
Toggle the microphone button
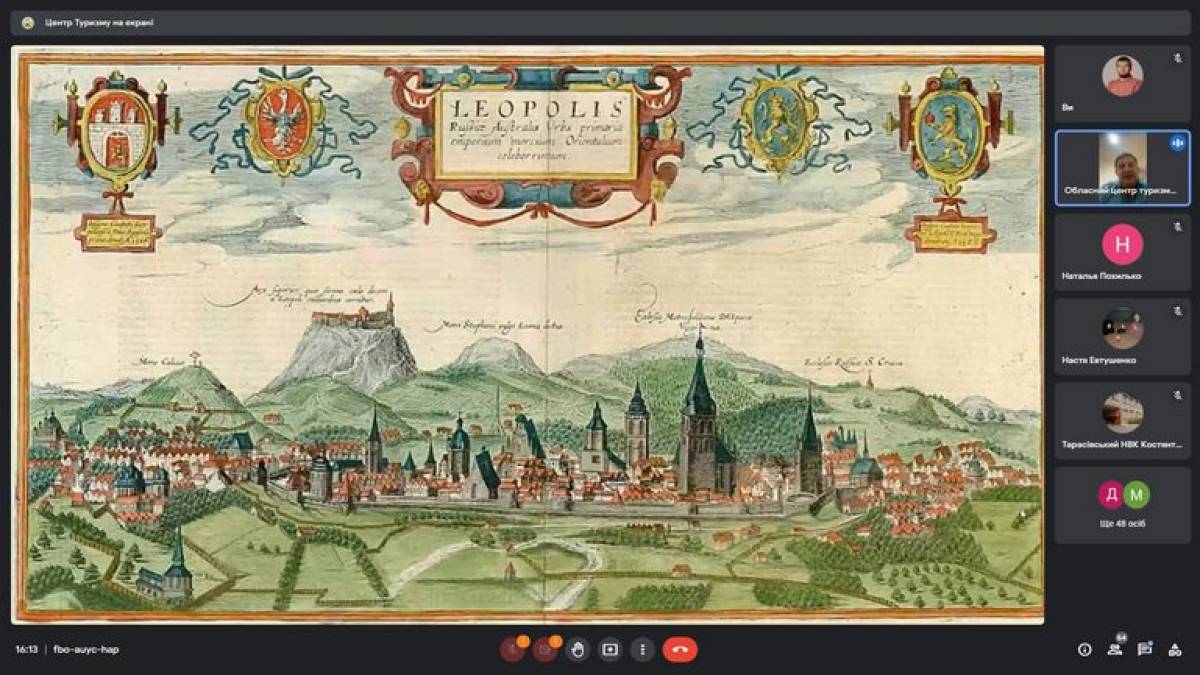coord(512,650)
